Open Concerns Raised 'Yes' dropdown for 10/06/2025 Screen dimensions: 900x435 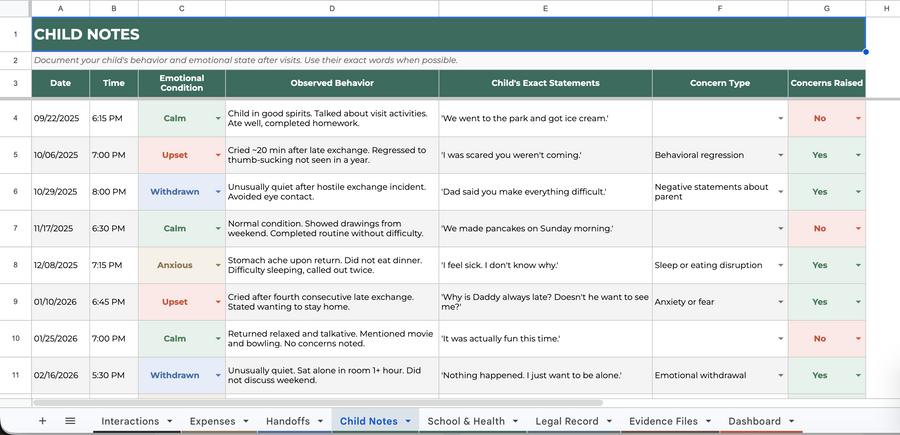pos(858,155)
